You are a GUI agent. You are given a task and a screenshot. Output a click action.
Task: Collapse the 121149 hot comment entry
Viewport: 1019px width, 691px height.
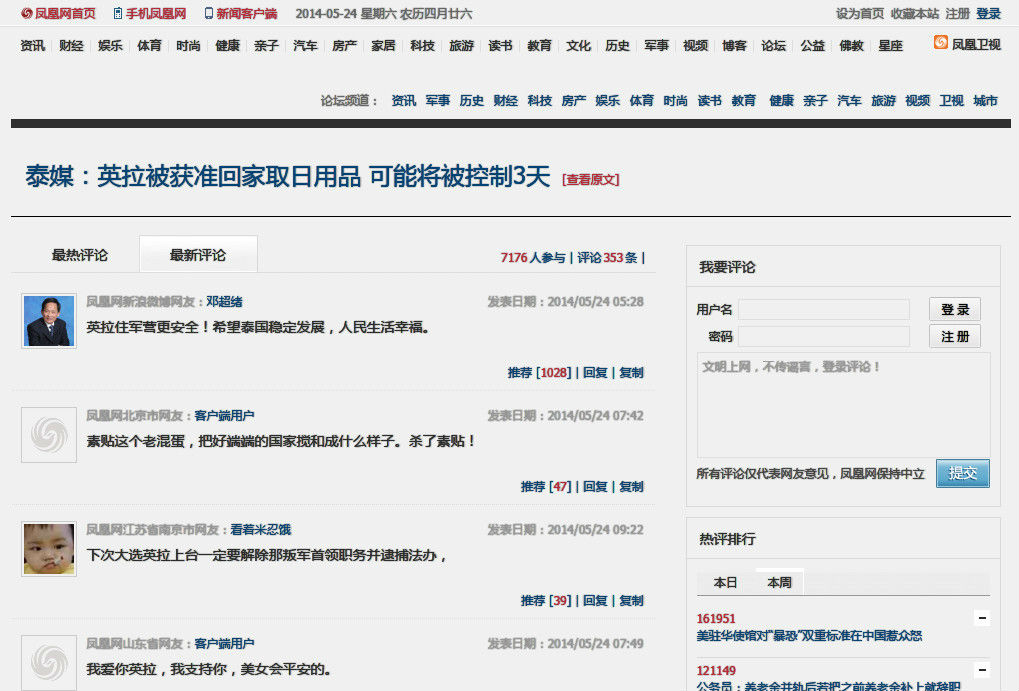click(x=984, y=668)
